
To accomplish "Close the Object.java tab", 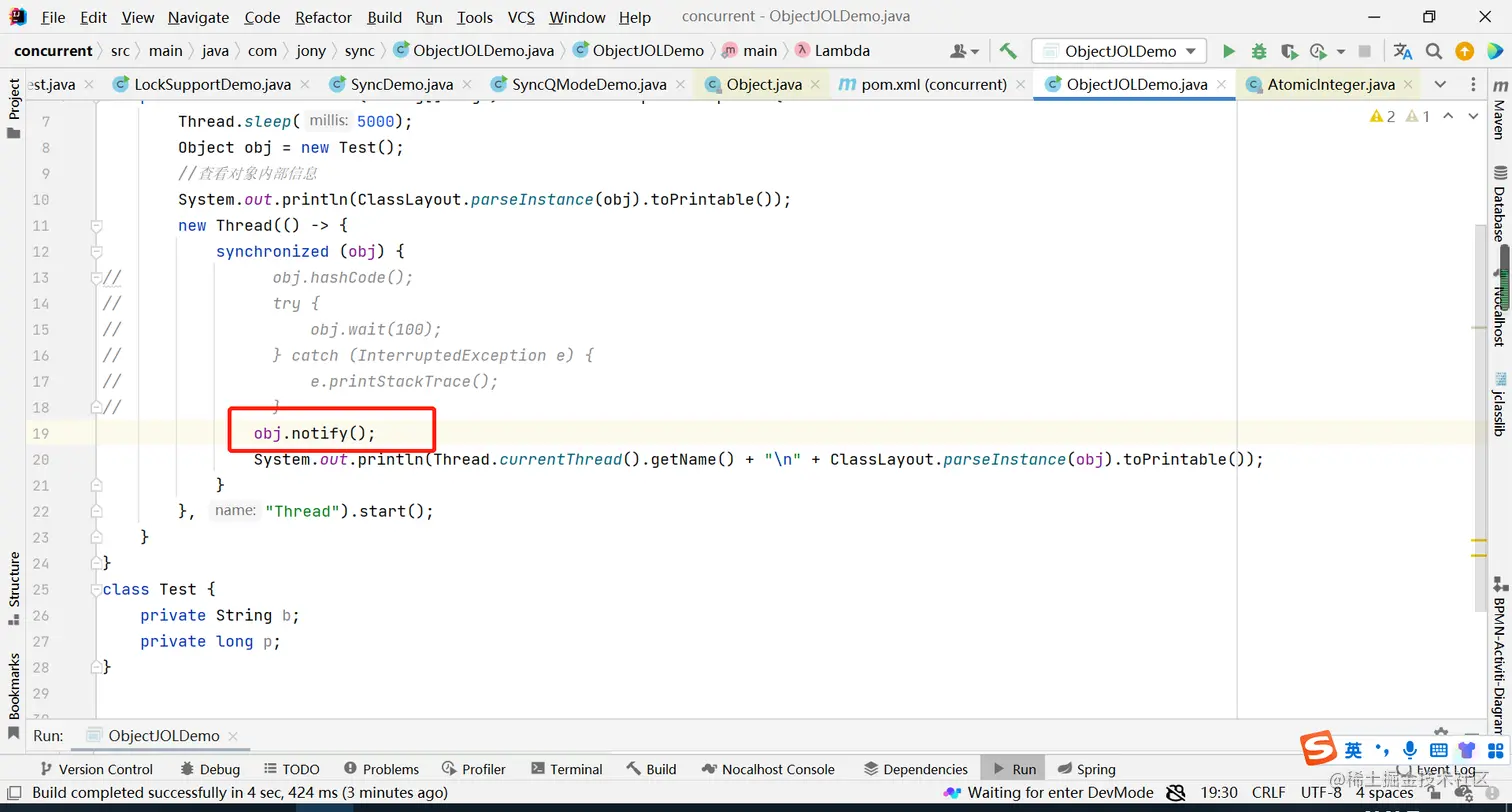I will 816,85.
